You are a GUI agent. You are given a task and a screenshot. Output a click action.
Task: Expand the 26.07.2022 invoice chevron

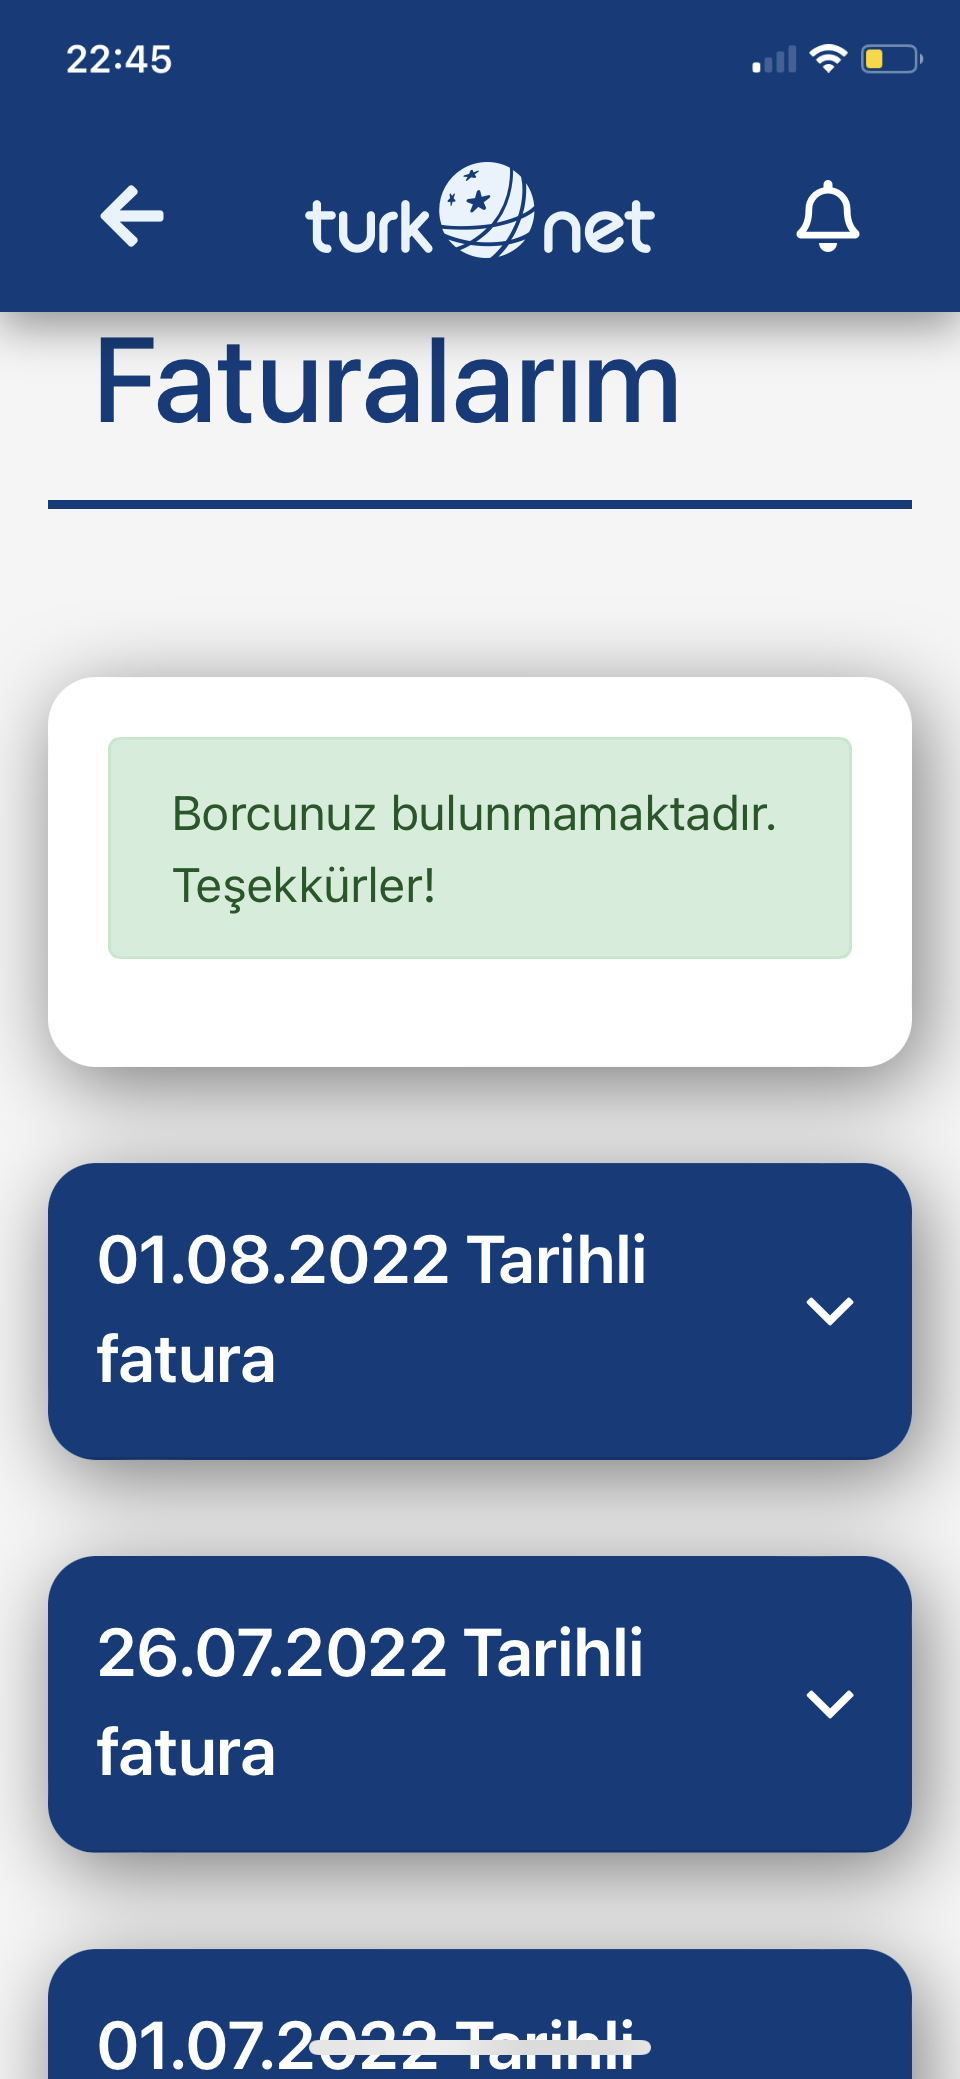pos(830,1703)
